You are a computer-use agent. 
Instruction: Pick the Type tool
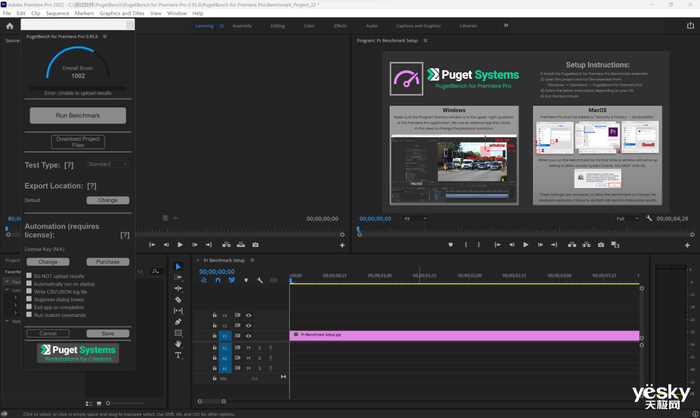(178, 355)
